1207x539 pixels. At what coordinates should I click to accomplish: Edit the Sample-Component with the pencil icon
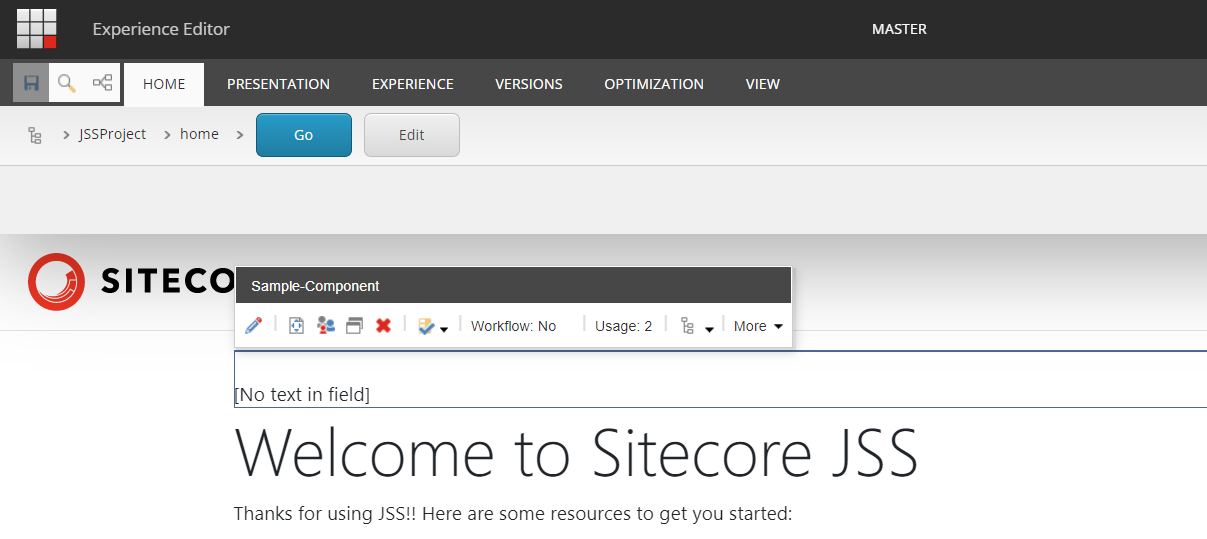(x=254, y=326)
